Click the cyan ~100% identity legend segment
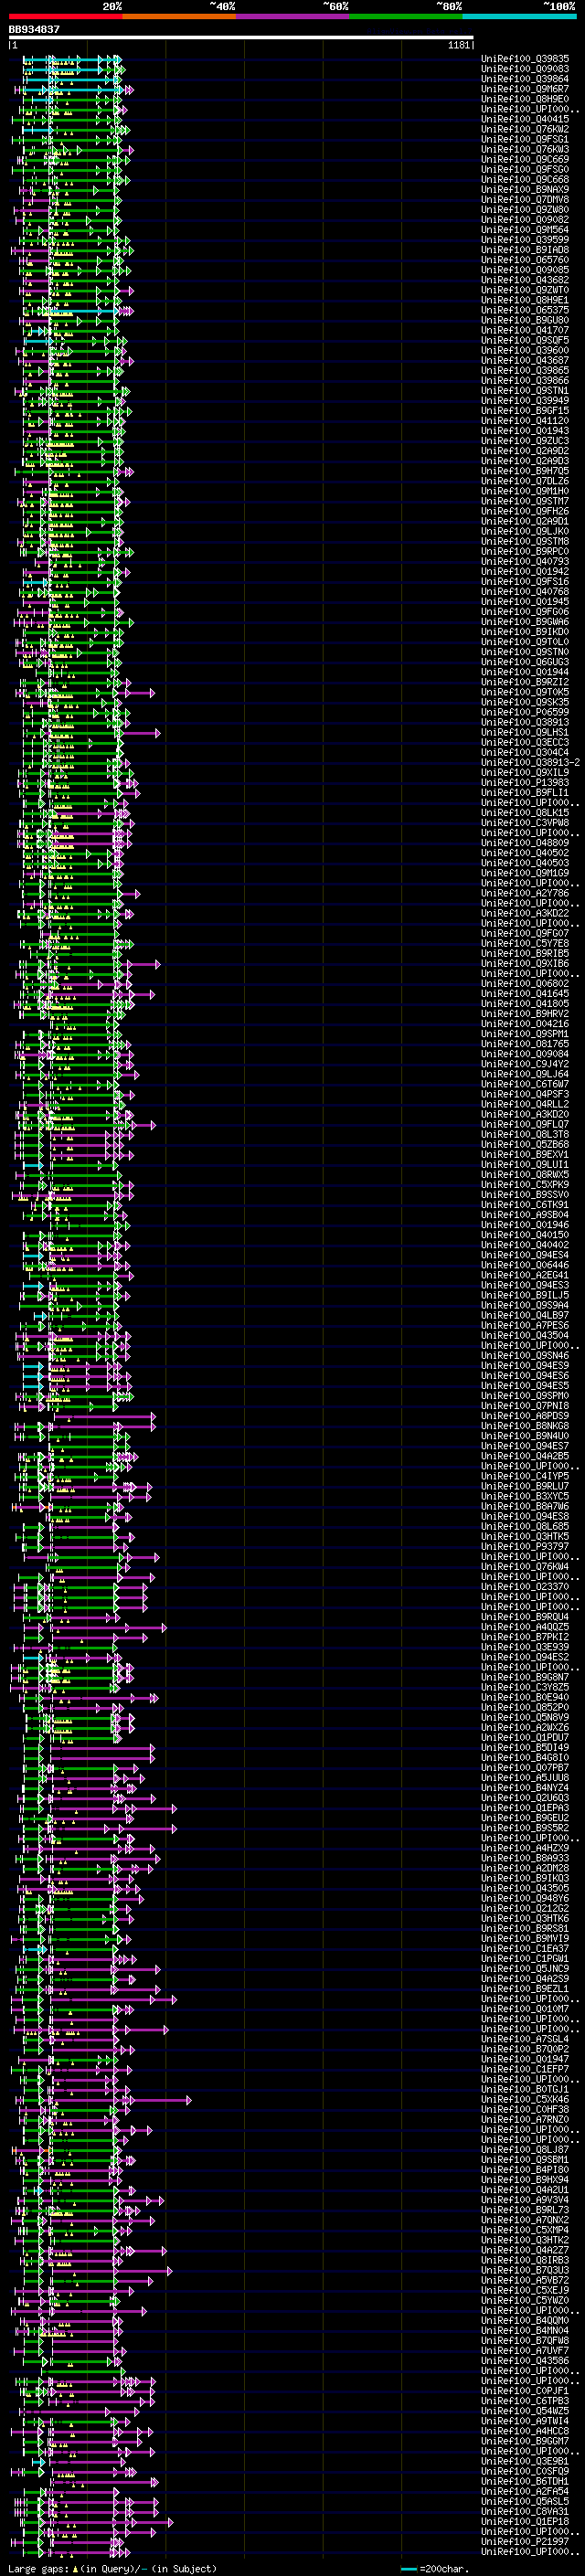This screenshot has width=585, height=2576. point(519,16)
